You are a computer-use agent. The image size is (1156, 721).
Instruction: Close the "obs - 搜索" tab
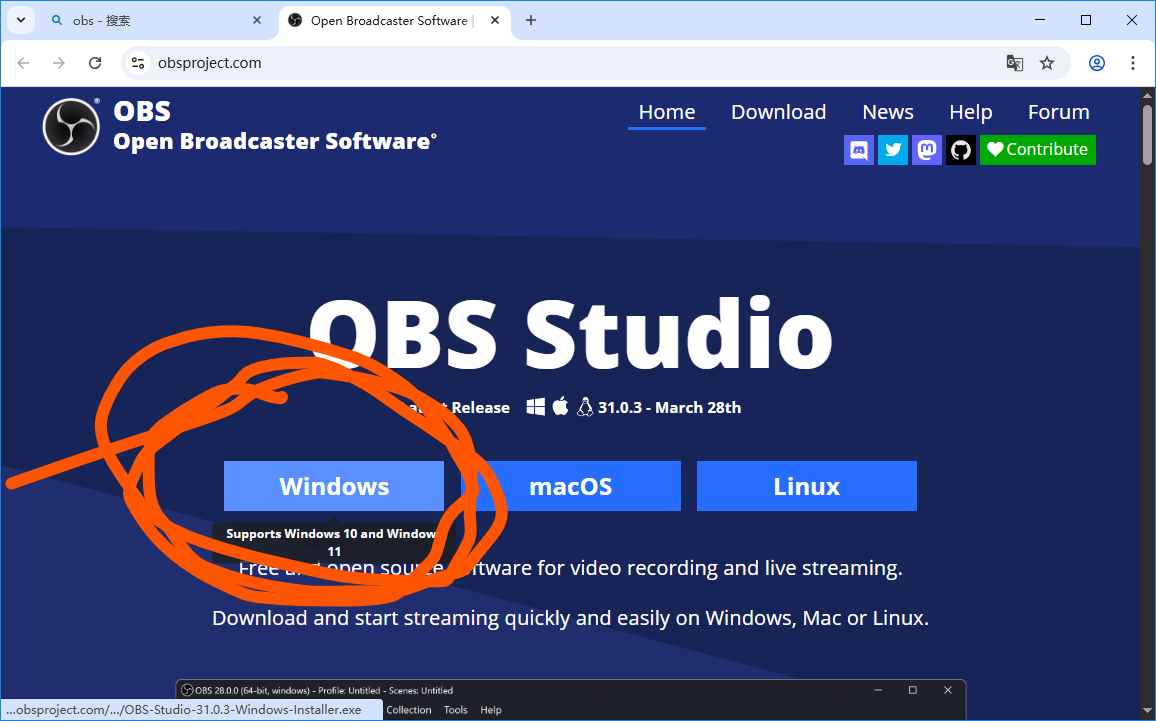tap(257, 21)
